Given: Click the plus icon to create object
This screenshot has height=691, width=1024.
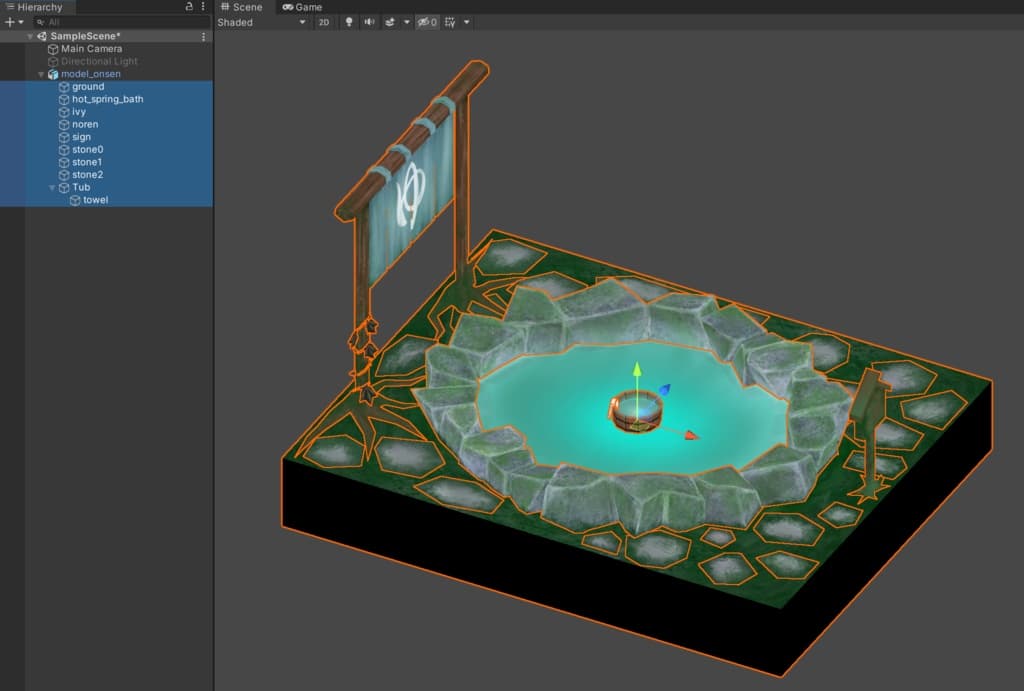Looking at the screenshot, I should [x=9, y=22].
